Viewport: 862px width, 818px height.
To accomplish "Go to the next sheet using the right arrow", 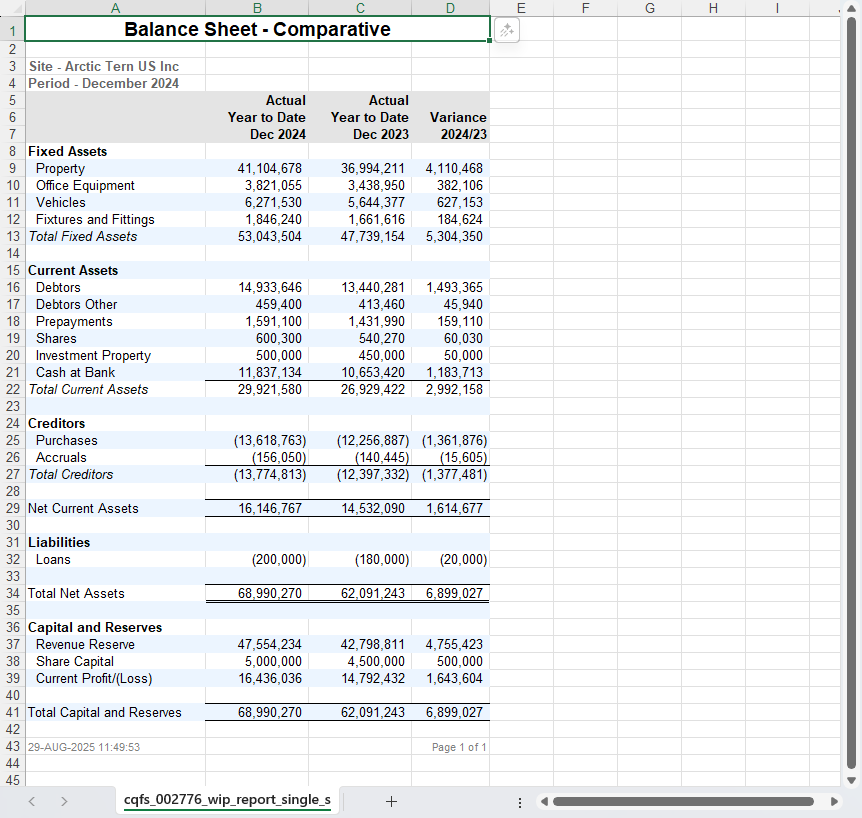I will (65, 801).
